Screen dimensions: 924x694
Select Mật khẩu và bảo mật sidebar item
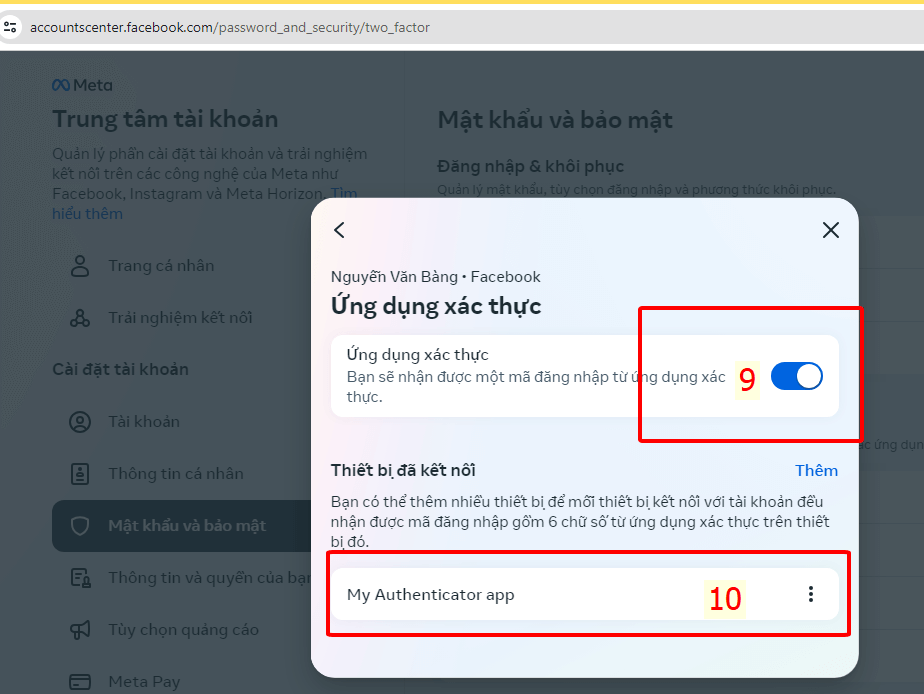(x=182, y=526)
